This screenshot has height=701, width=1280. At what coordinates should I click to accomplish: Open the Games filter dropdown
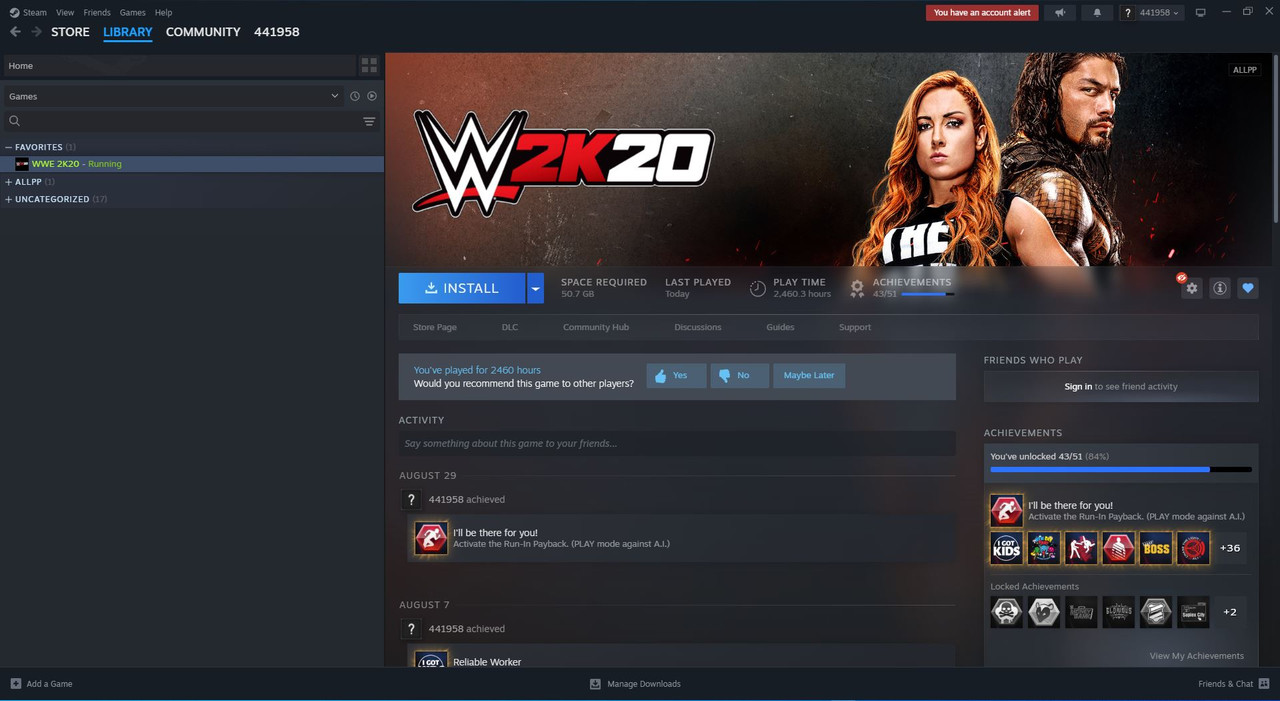pos(173,96)
